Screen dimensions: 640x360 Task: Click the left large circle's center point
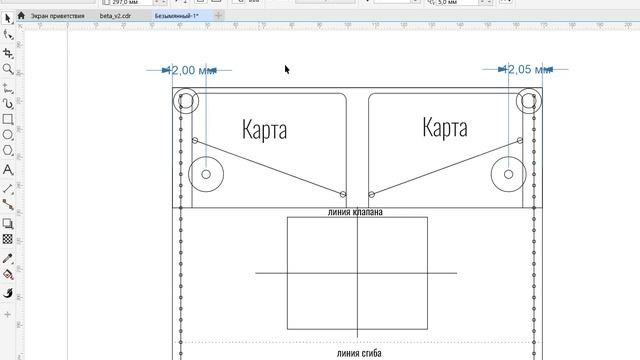pyautogui.click(x=206, y=174)
